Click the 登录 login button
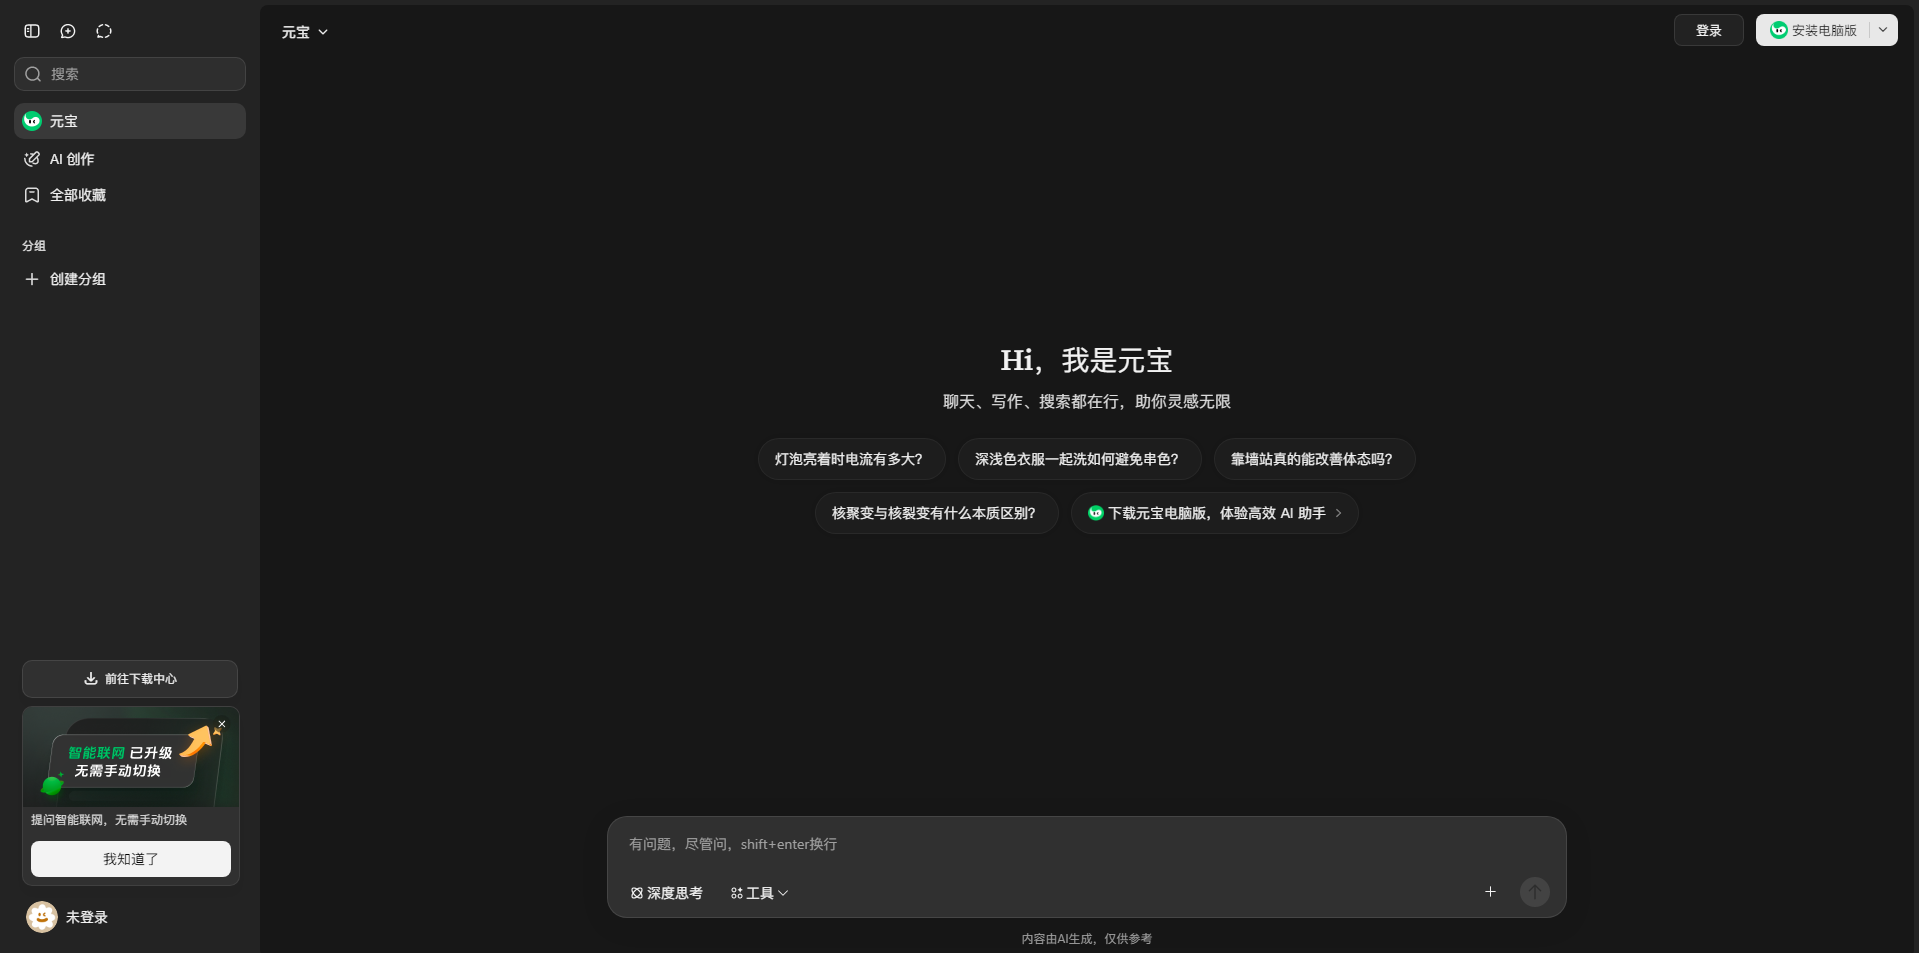 pyautogui.click(x=1708, y=30)
